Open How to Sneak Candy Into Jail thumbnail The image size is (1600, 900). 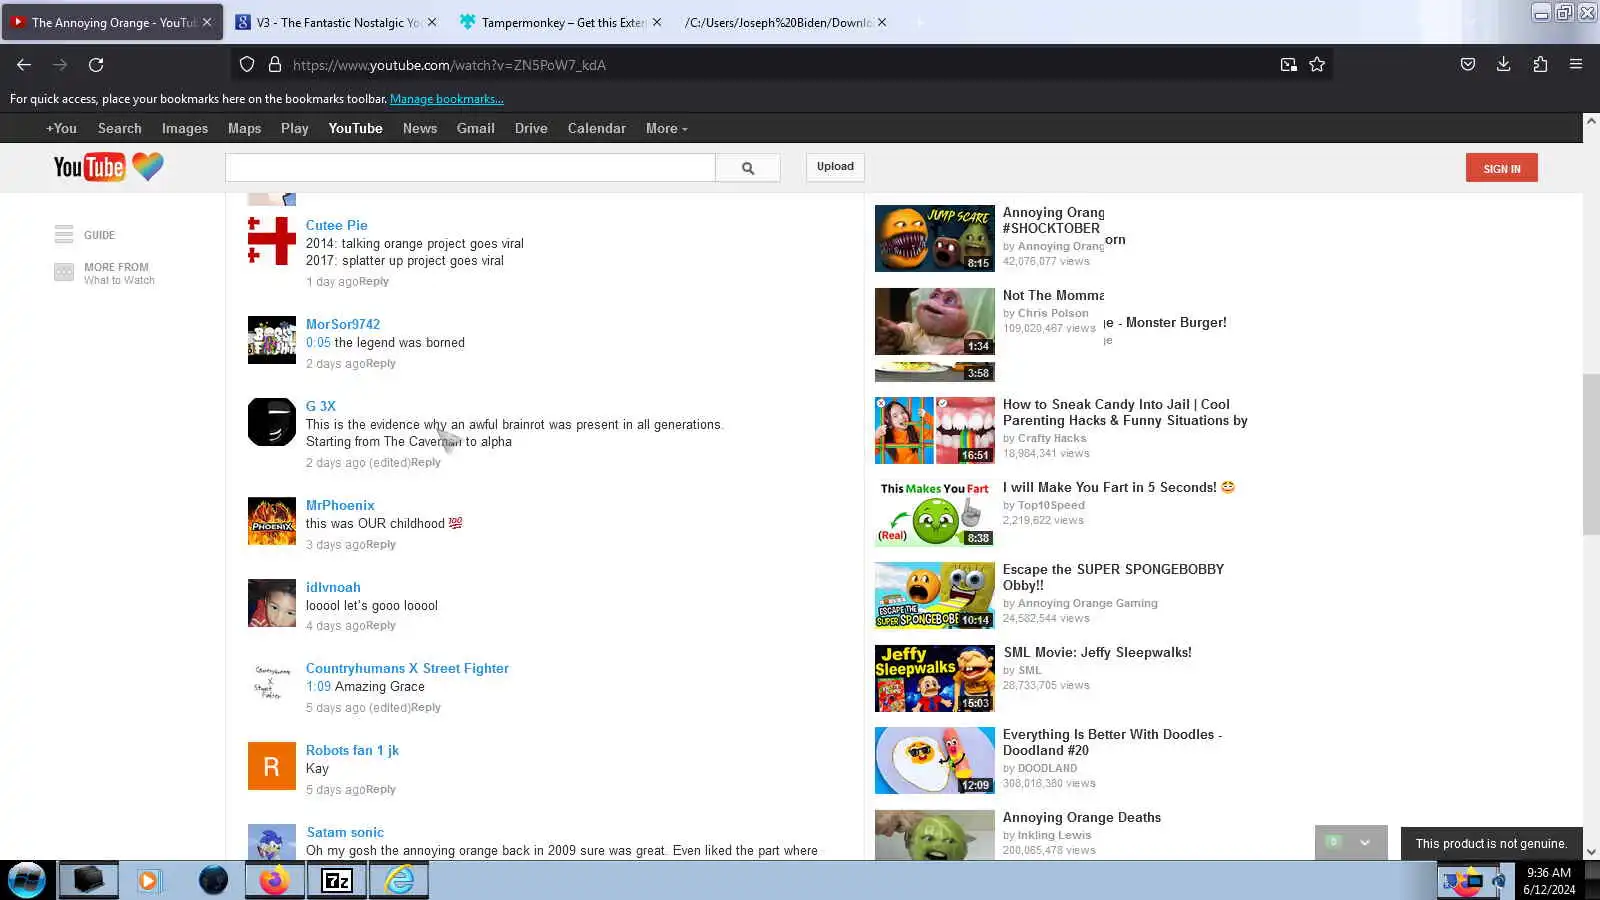point(935,430)
